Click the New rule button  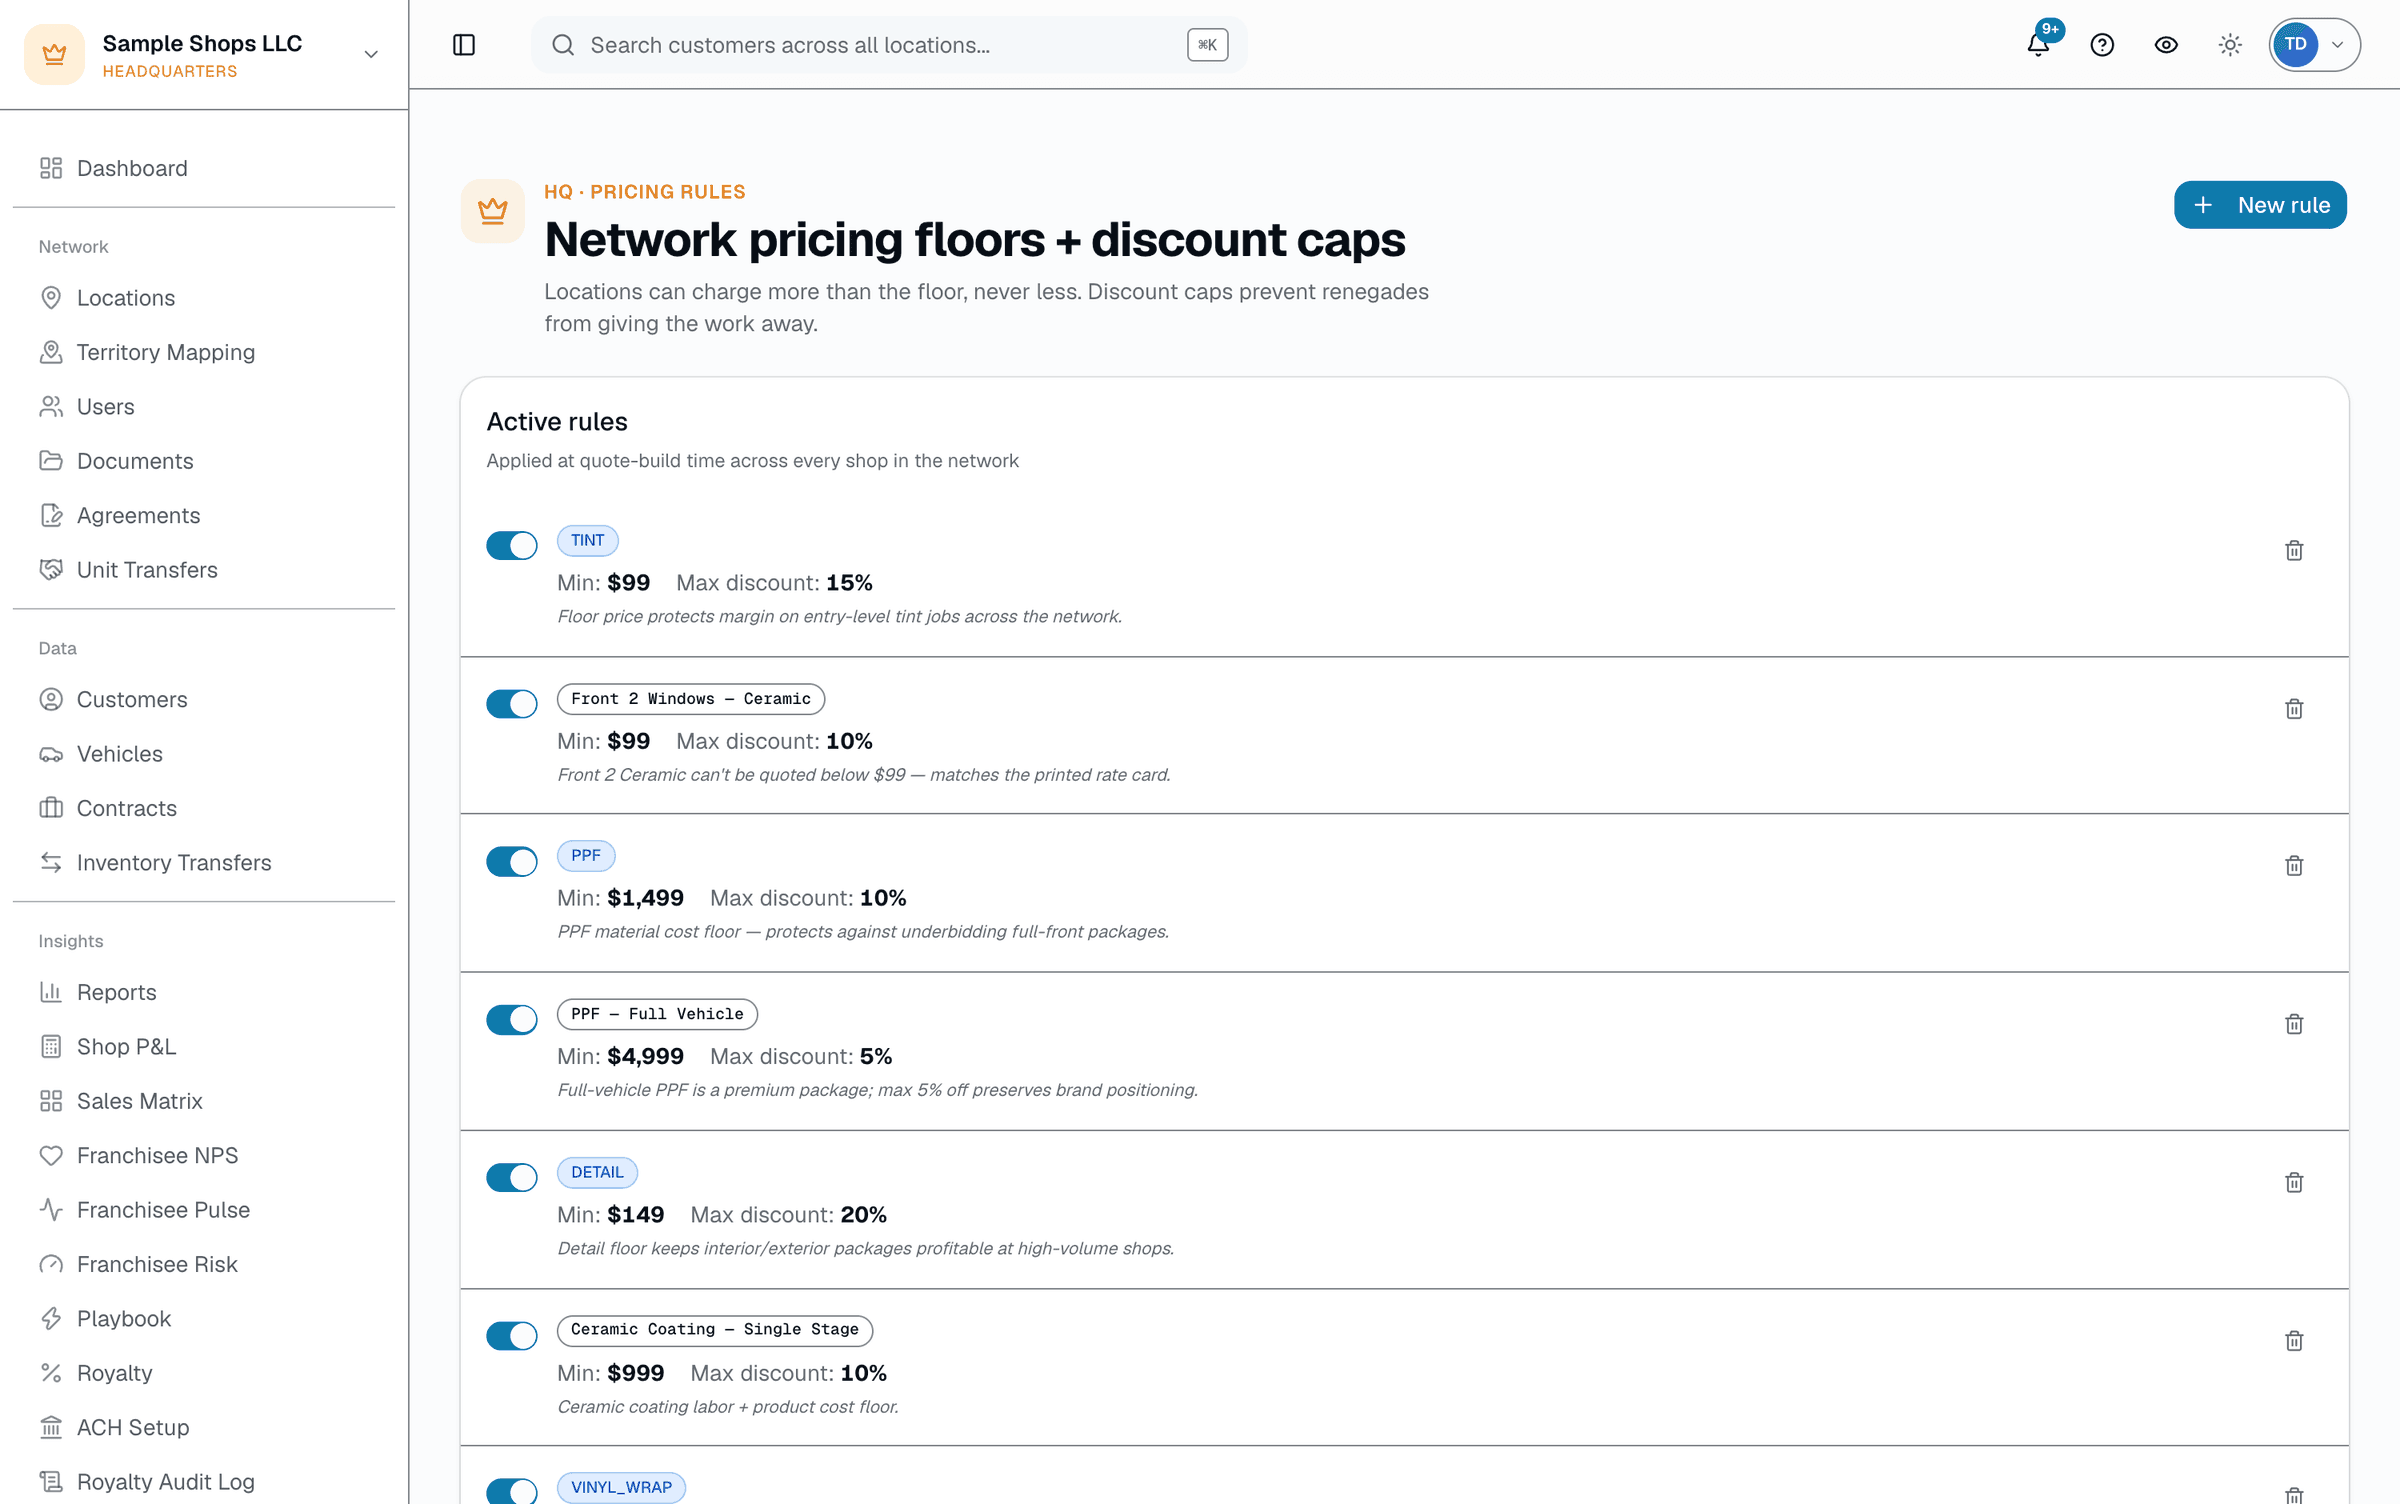[2260, 205]
